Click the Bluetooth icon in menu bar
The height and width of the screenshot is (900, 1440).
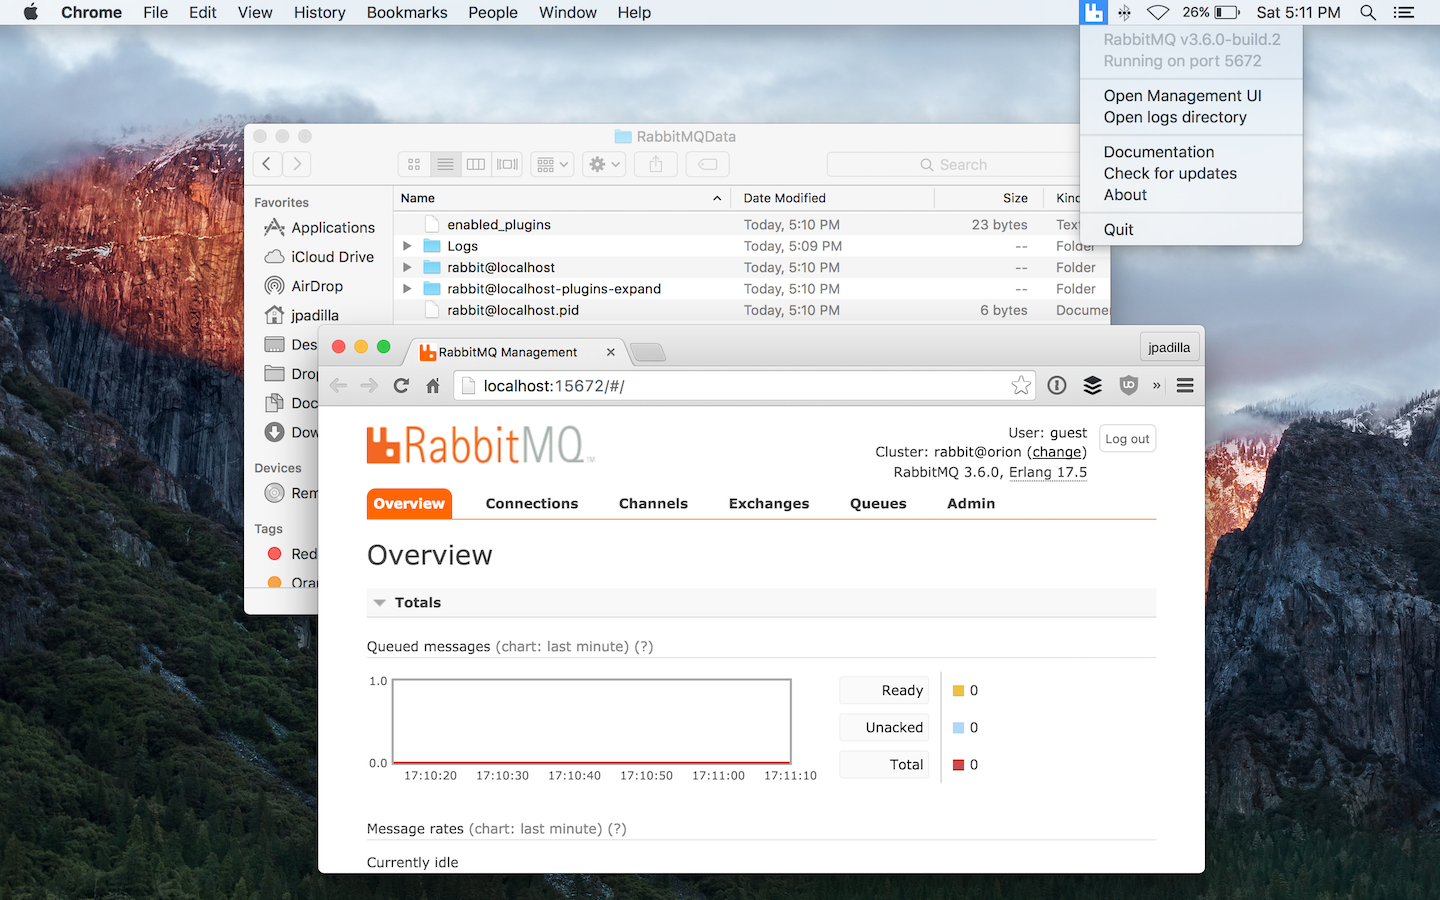[x=1124, y=12]
